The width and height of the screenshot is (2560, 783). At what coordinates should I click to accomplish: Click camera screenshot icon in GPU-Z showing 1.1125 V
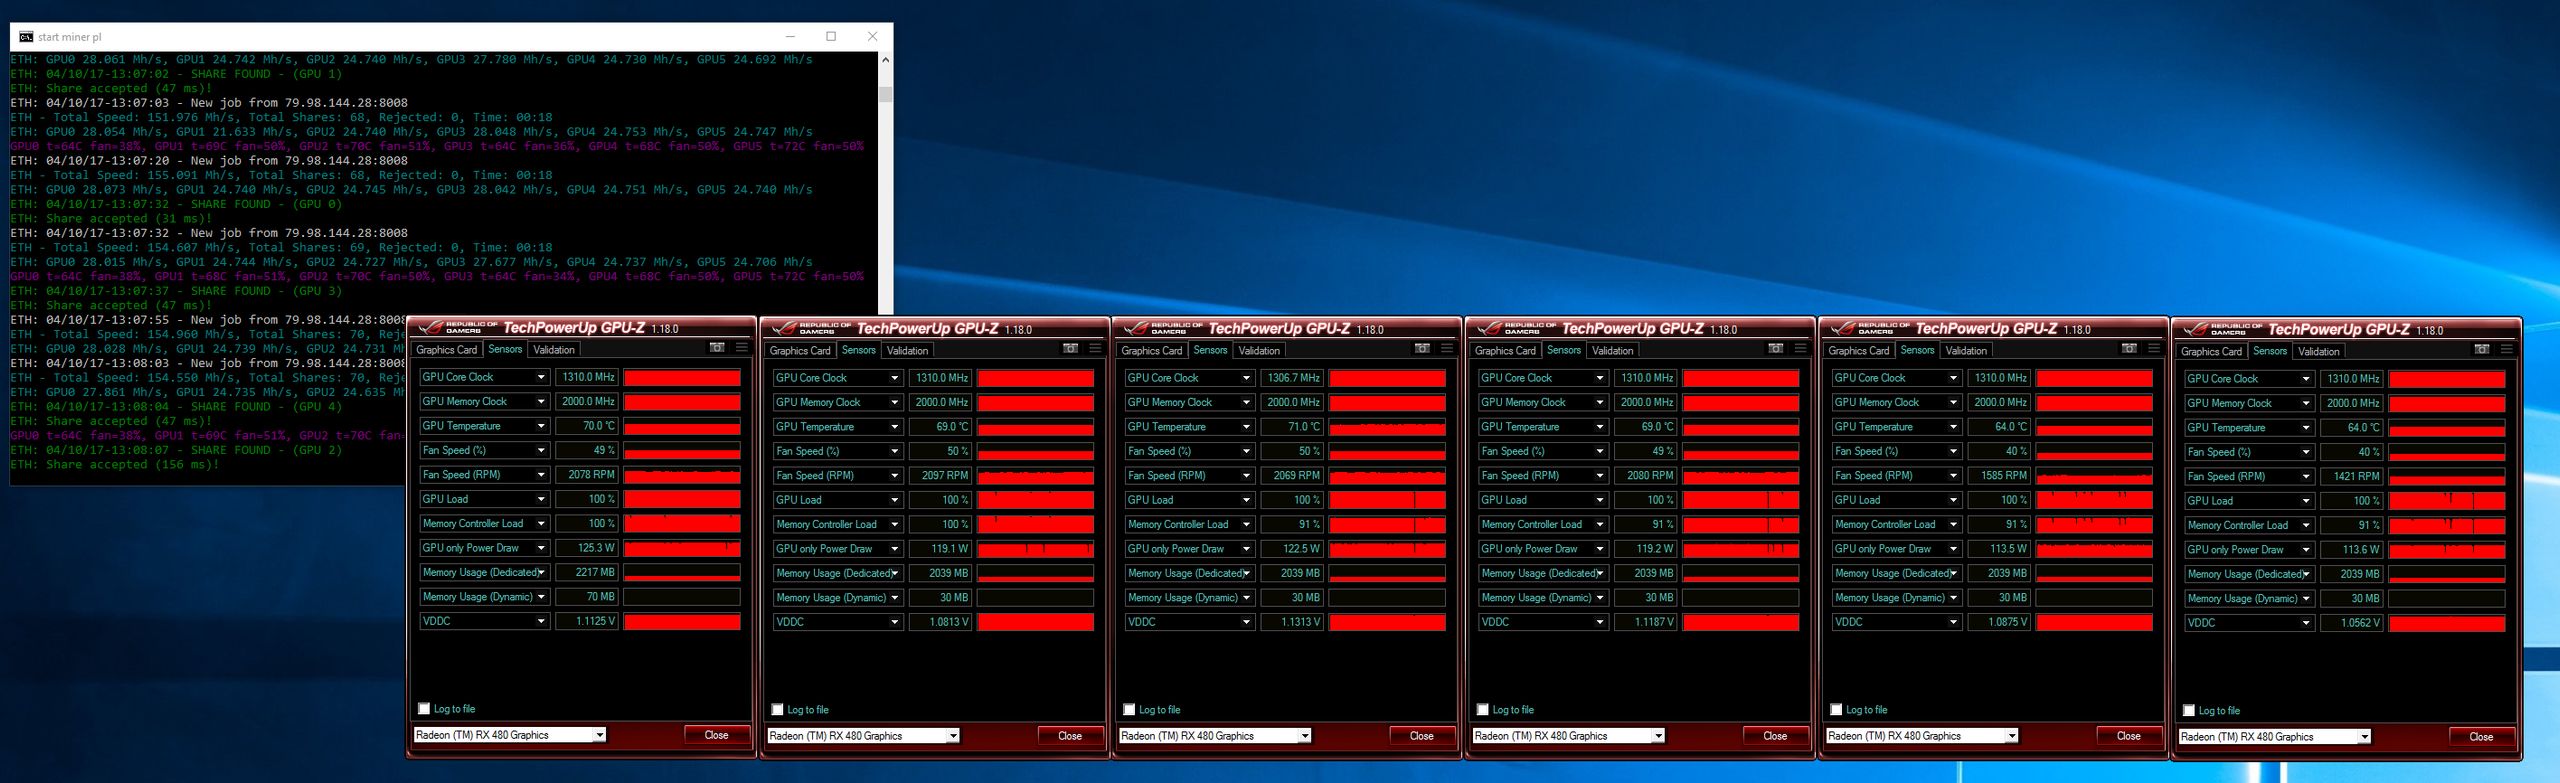(717, 348)
